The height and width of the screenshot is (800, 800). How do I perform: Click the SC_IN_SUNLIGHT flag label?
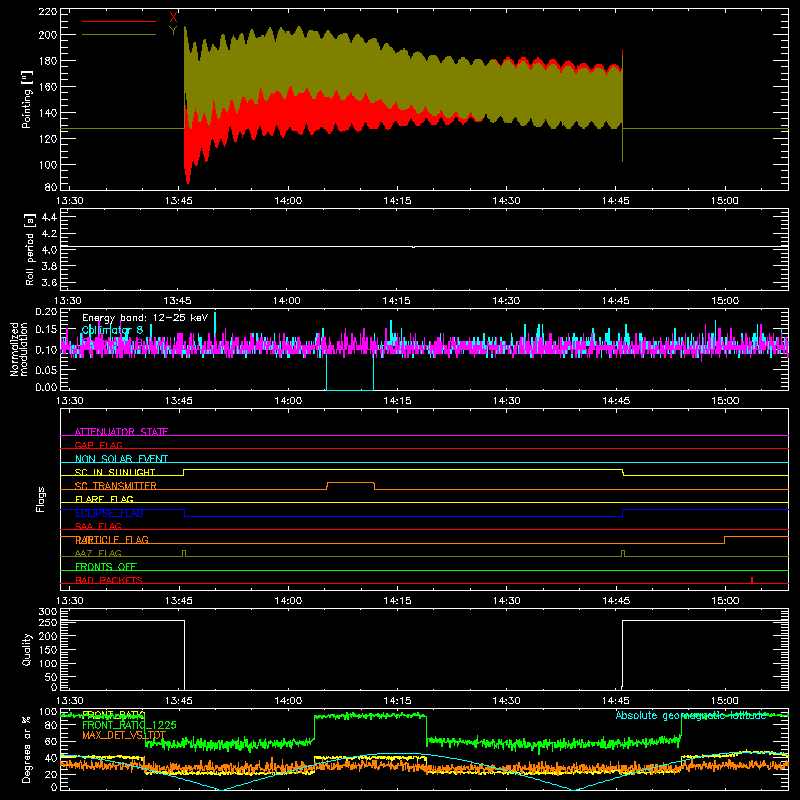(115, 472)
